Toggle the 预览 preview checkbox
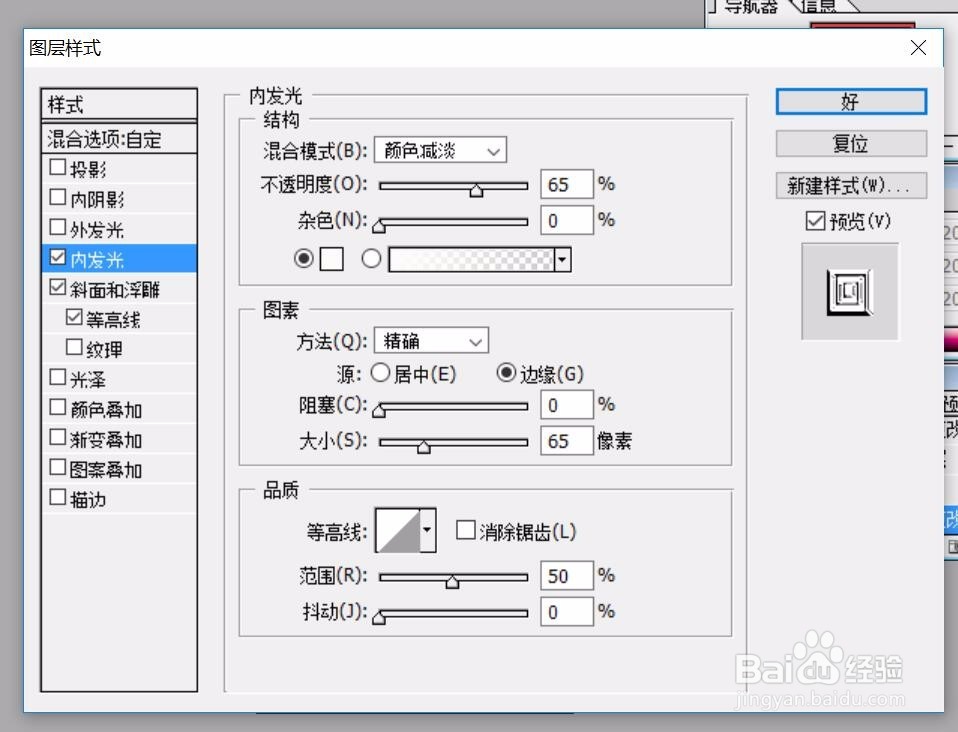The image size is (958, 732). point(815,221)
